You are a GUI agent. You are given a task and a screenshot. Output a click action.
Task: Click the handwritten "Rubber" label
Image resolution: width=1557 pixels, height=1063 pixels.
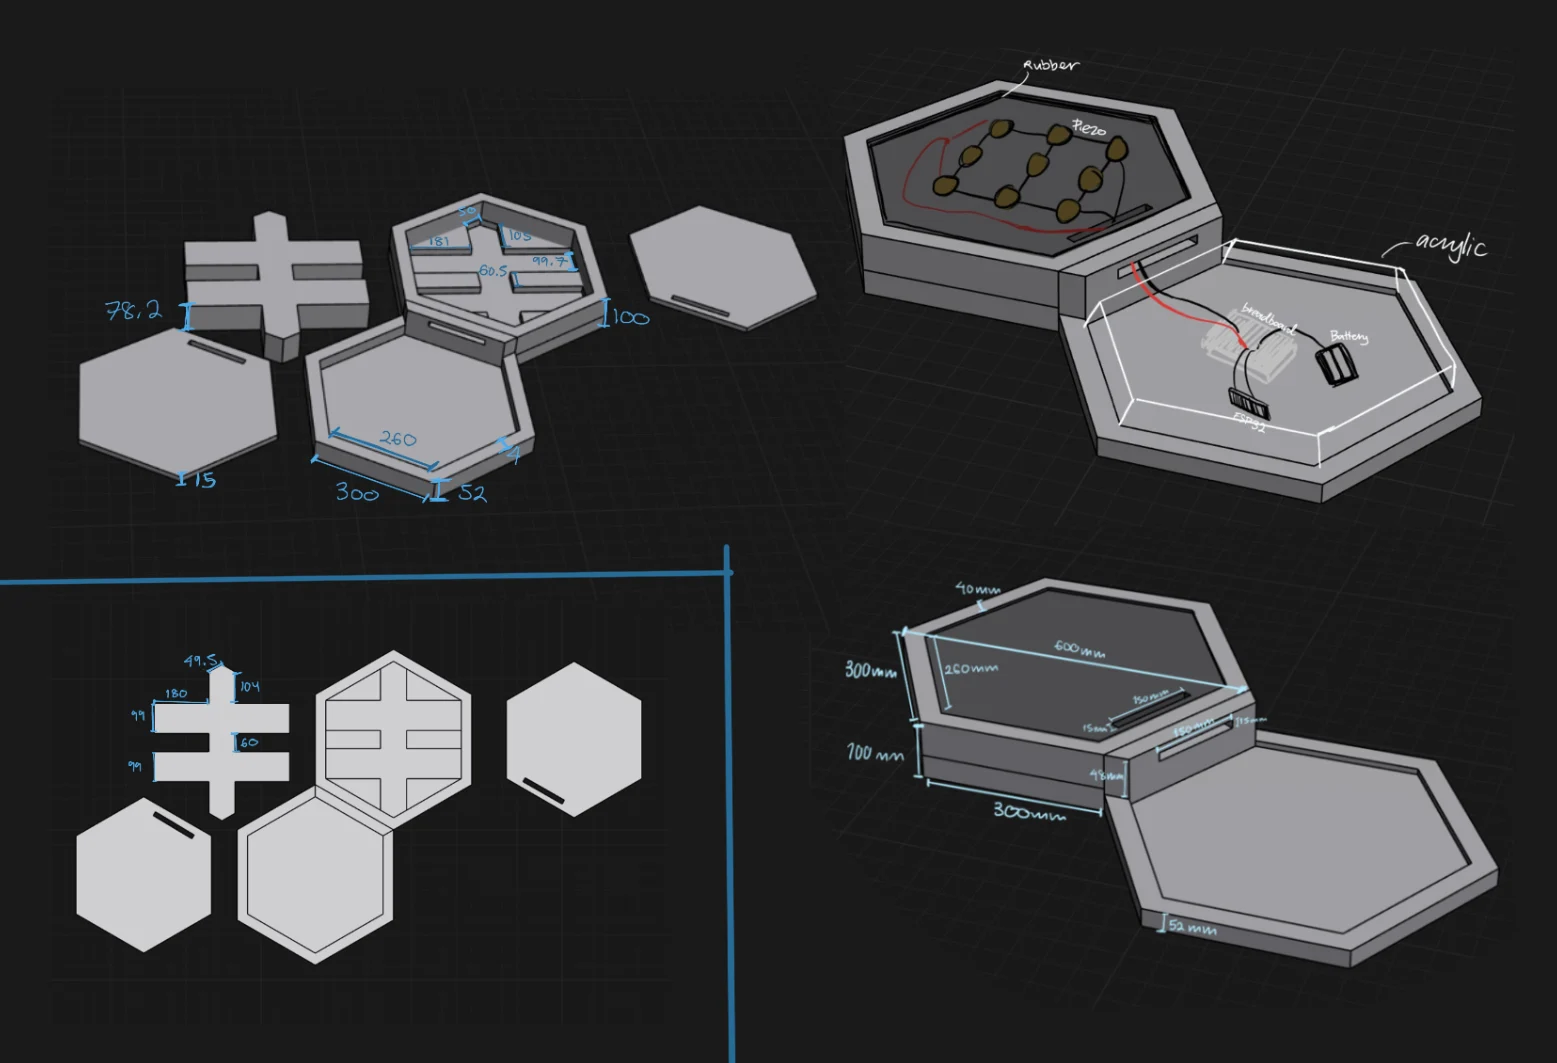coord(1050,65)
